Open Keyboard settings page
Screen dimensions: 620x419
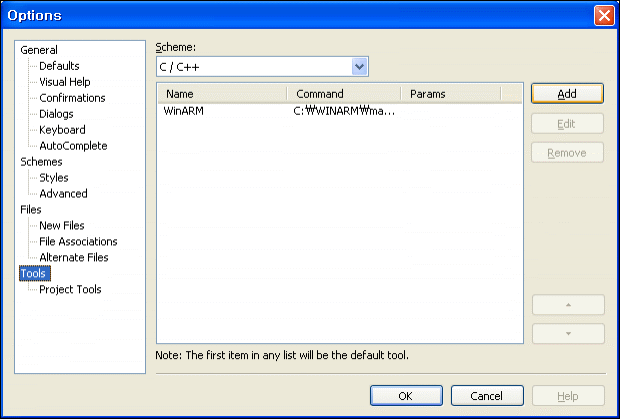(x=62, y=130)
